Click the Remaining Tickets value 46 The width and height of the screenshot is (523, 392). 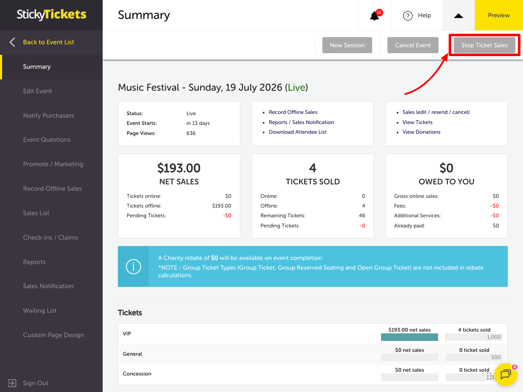click(362, 216)
